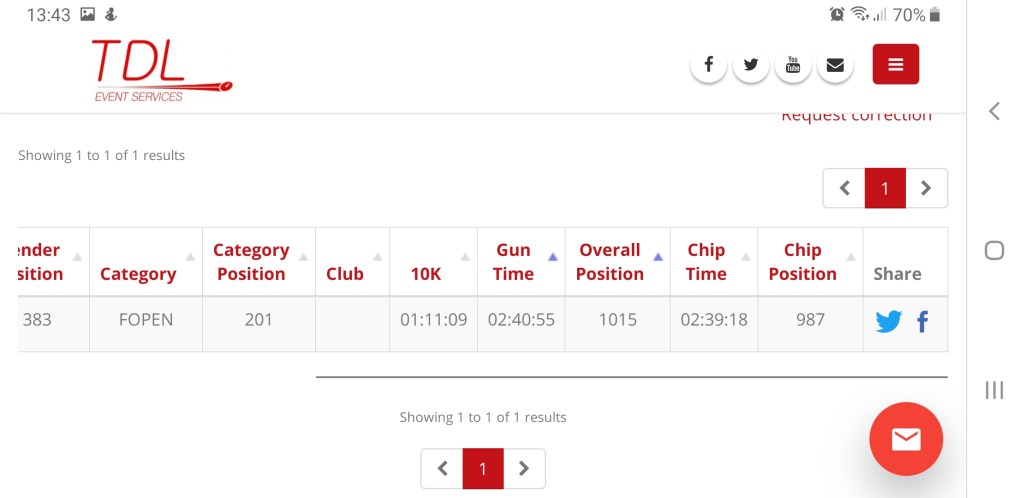This screenshot has height=498, width=1024.
Task: Open the TDL Facebook page icon
Action: click(708, 65)
